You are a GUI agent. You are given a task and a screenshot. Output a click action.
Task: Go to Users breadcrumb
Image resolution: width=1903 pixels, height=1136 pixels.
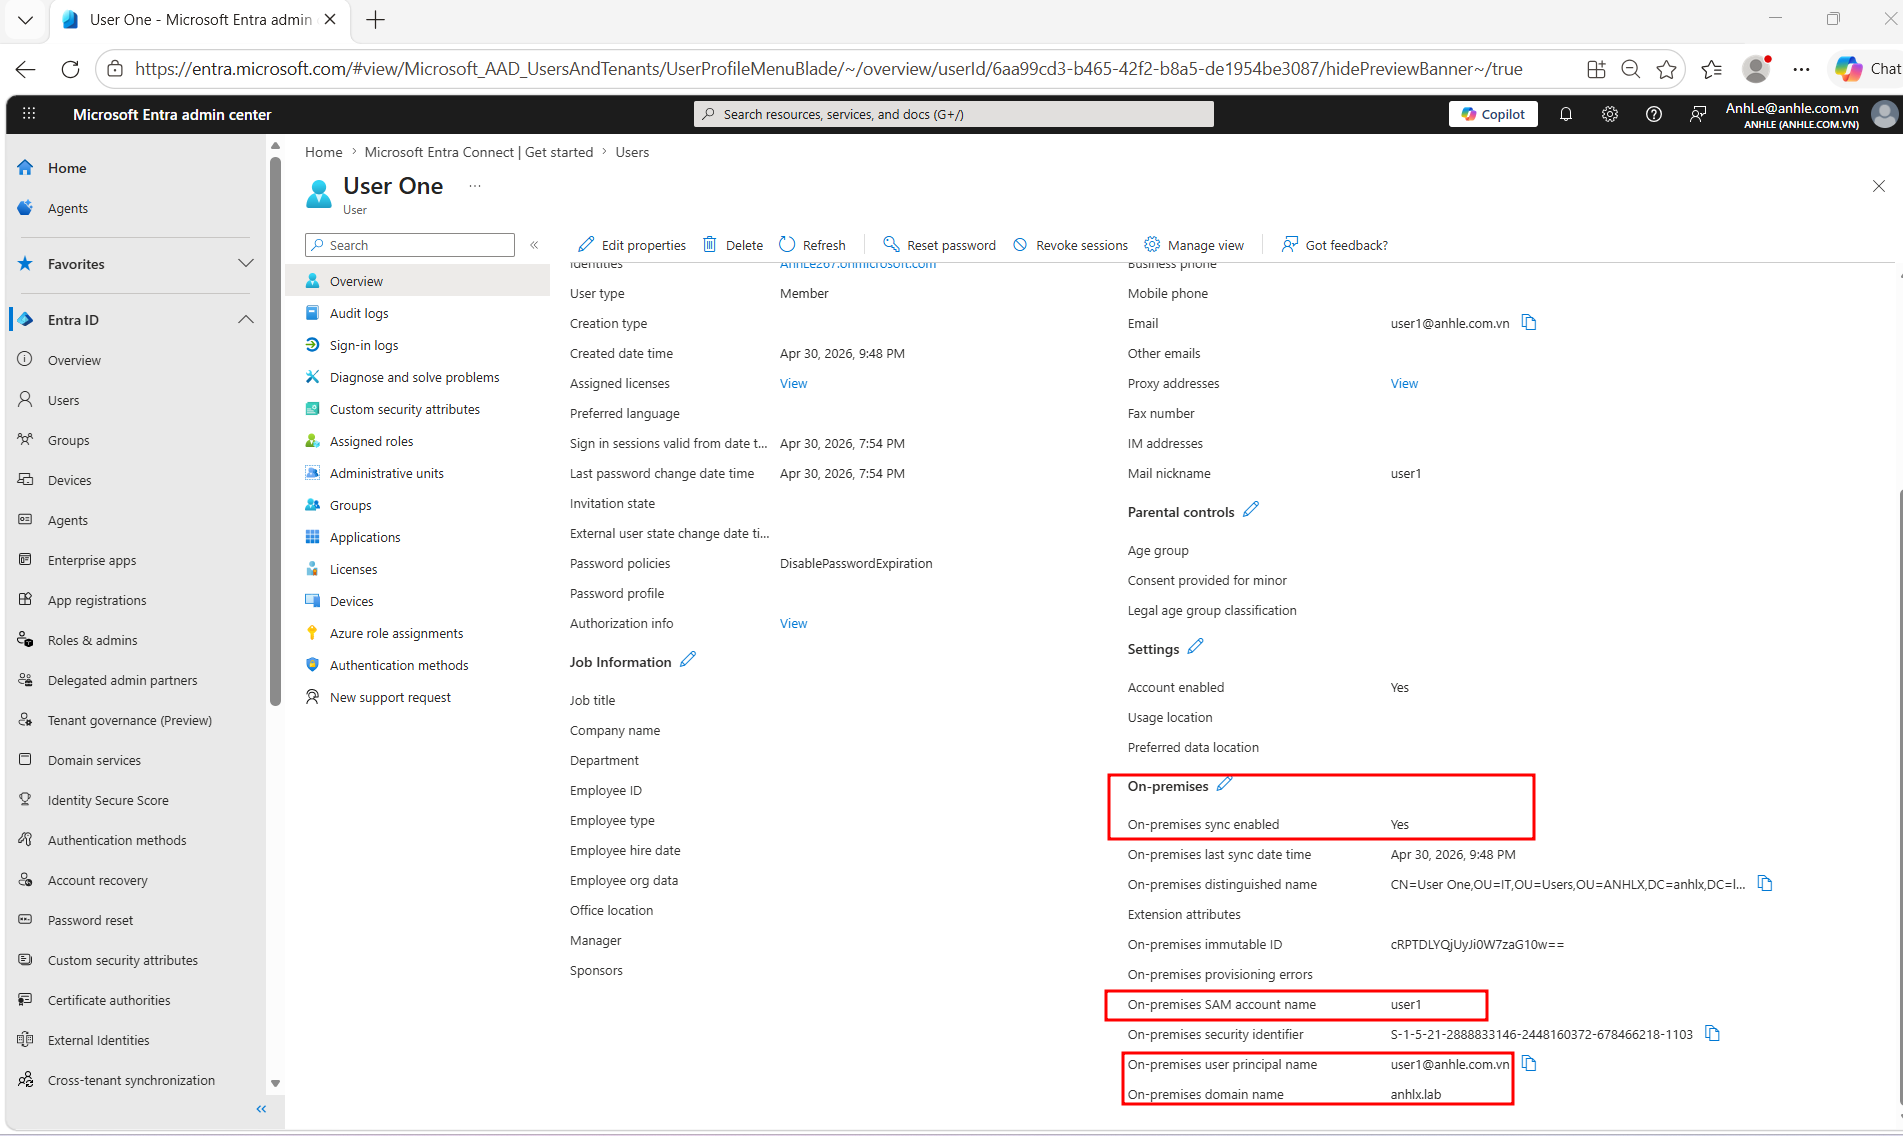click(632, 152)
